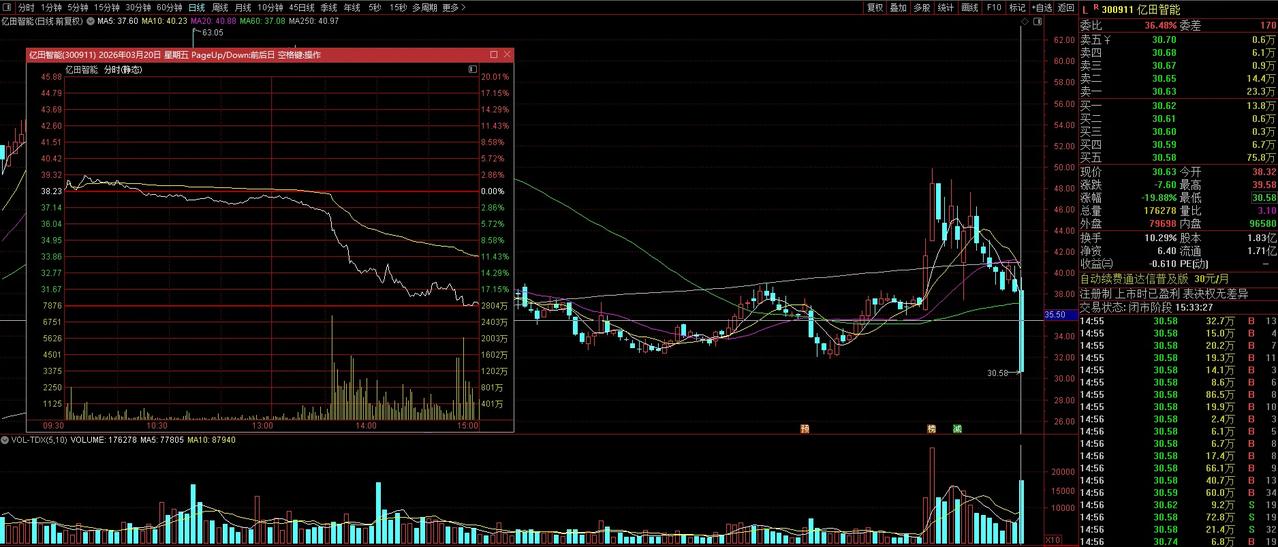Activate the 画线 drawing tools
The image size is (1278, 547).
click(x=969, y=7)
